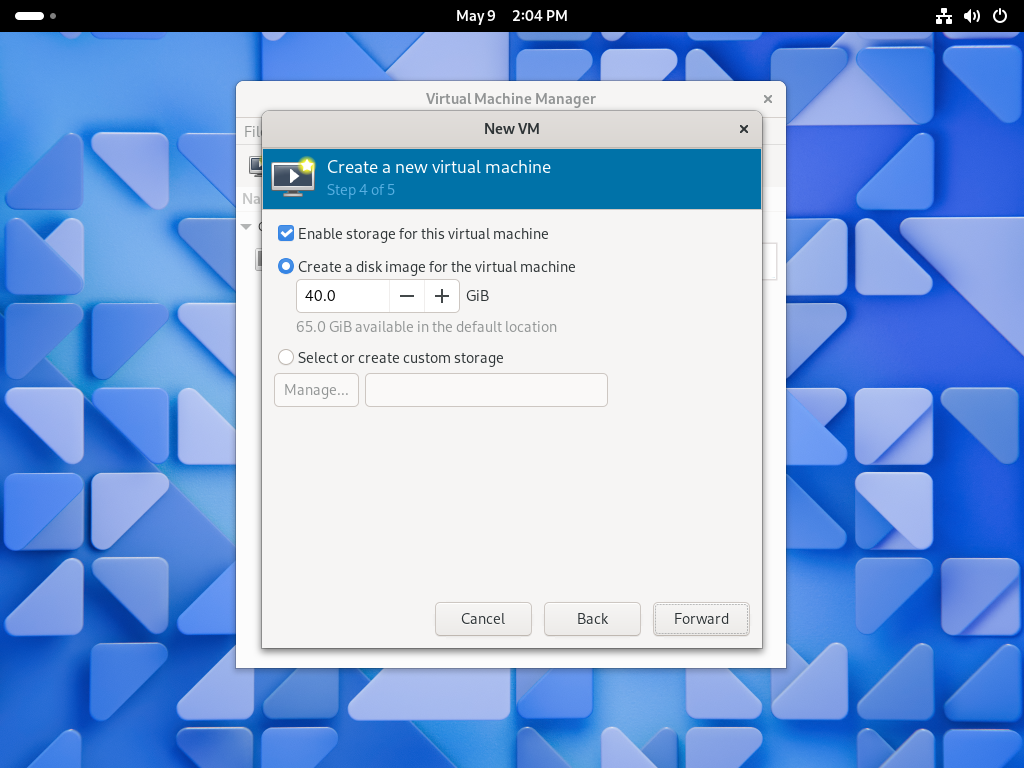Click the new virtual machine wizard icon
This screenshot has width=1024, height=768.
click(293, 177)
